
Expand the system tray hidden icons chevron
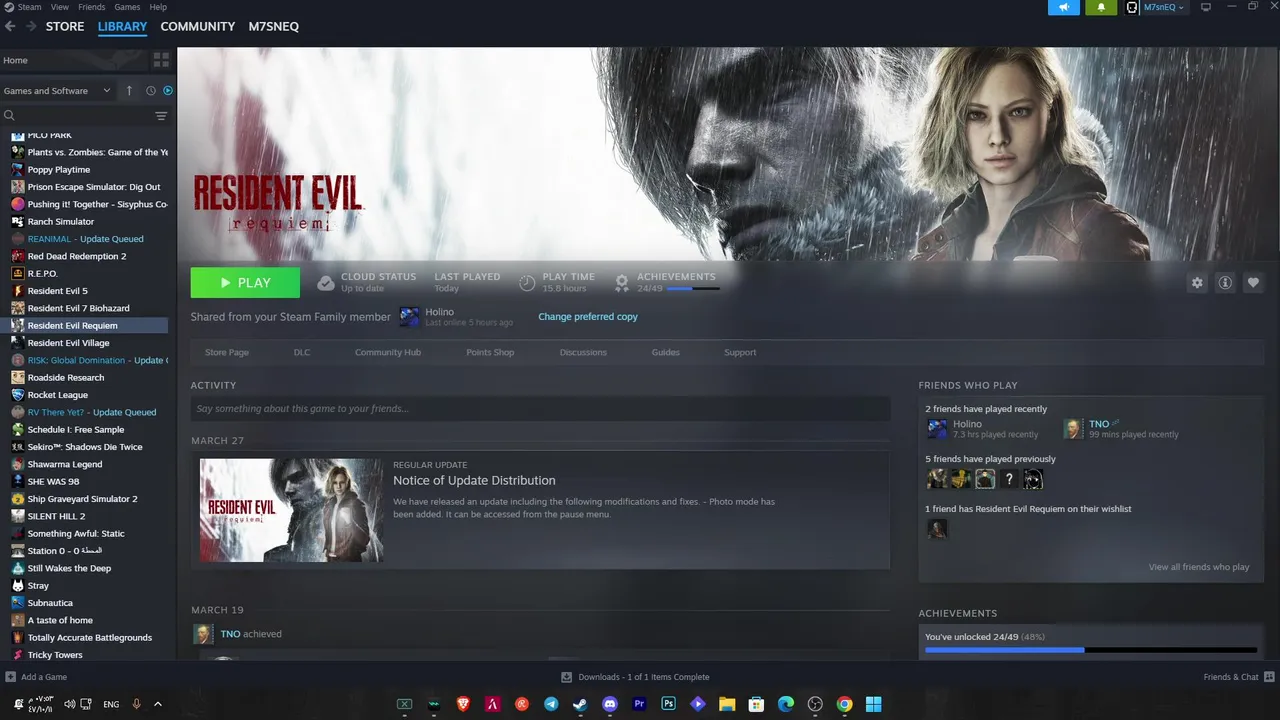pos(158,704)
